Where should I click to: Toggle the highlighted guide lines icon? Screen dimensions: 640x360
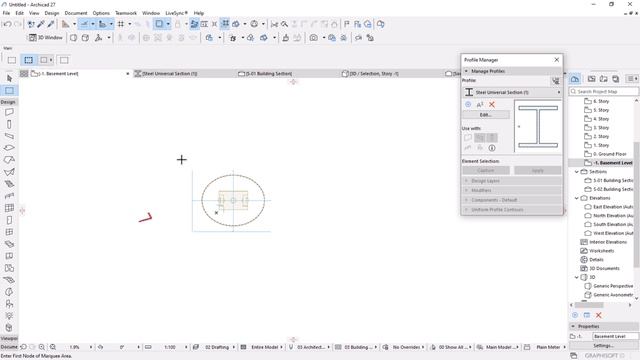[x=84, y=24]
